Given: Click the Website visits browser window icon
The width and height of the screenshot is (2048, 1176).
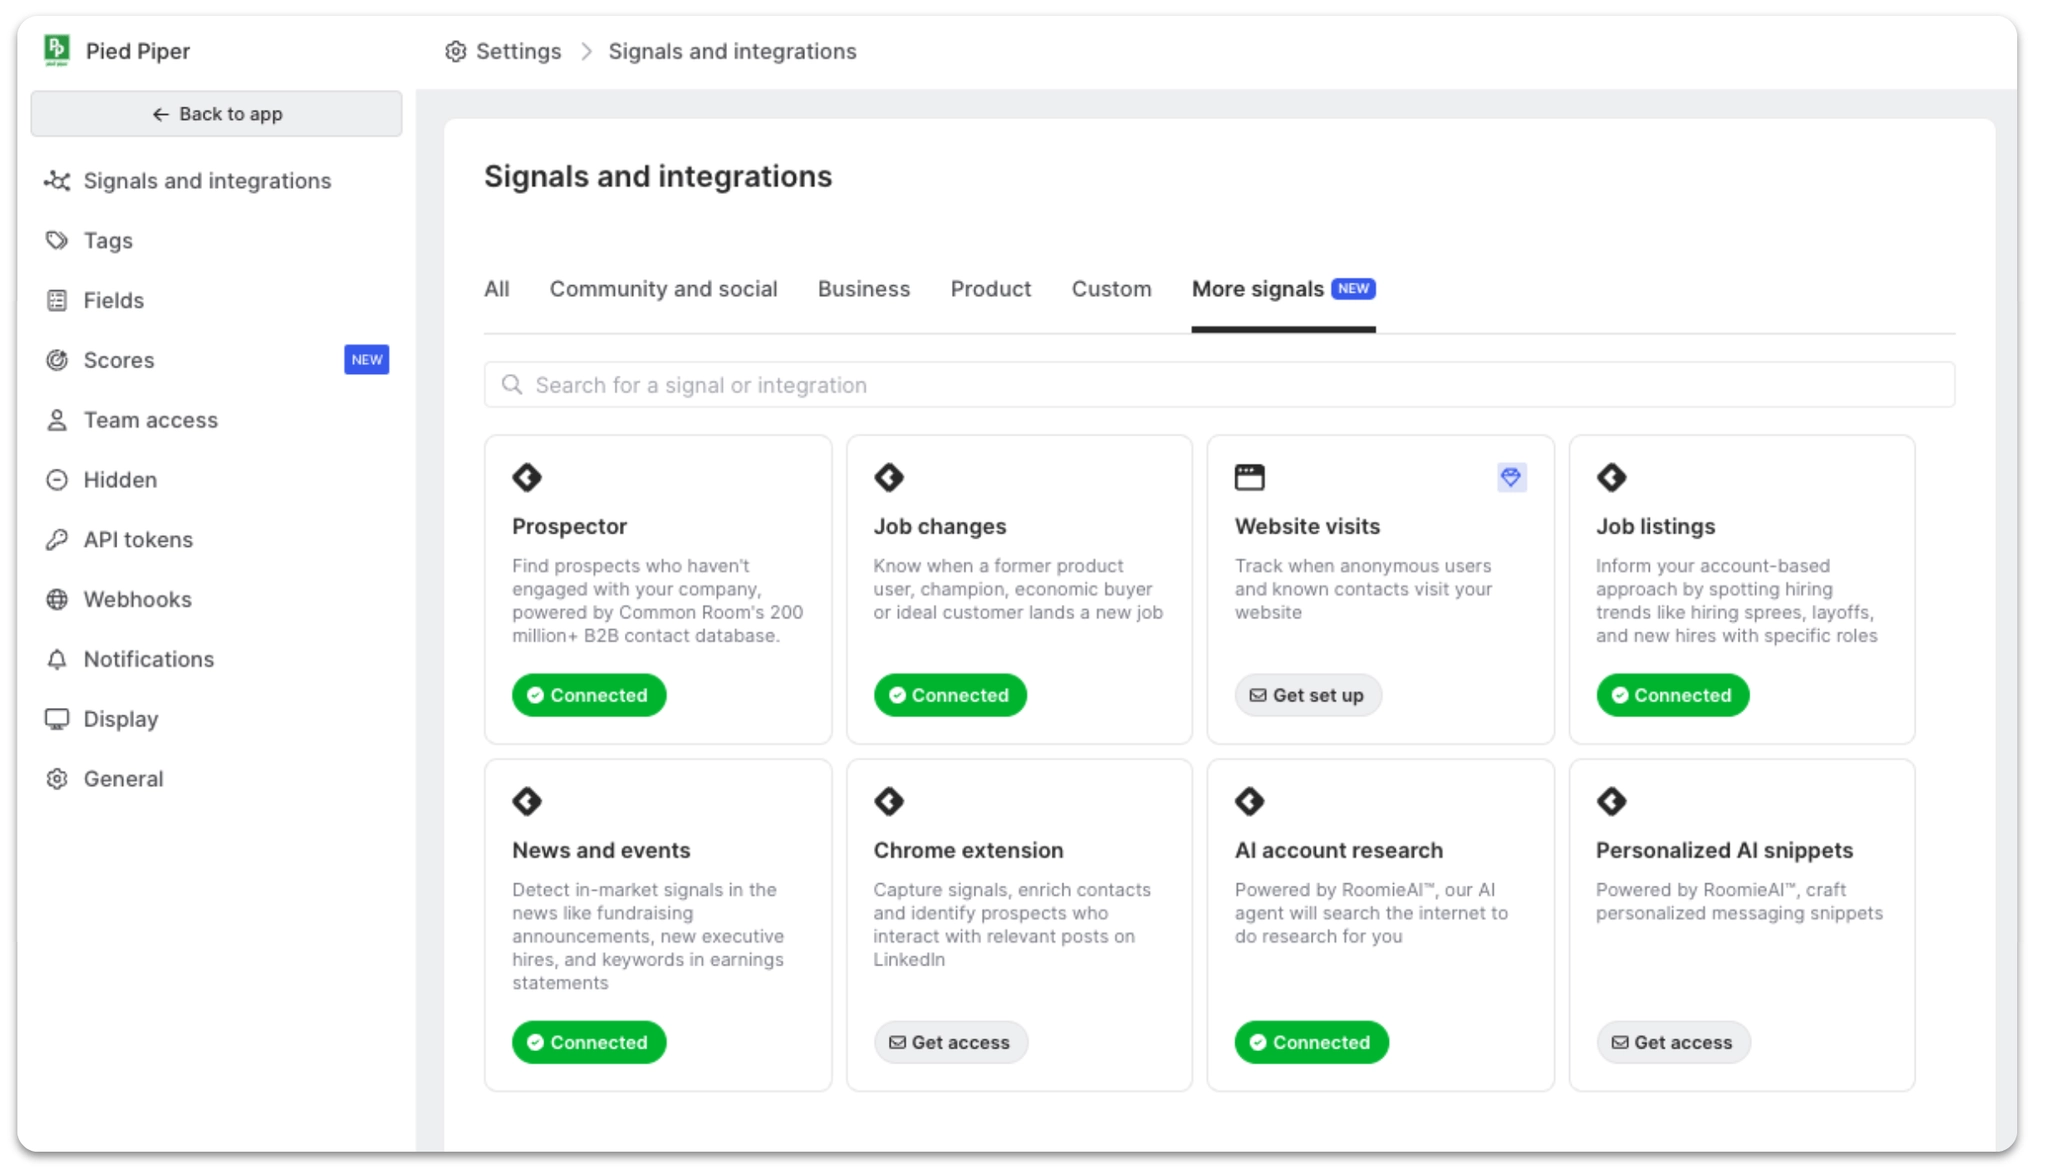Looking at the screenshot, I should tap(1249, 477).
